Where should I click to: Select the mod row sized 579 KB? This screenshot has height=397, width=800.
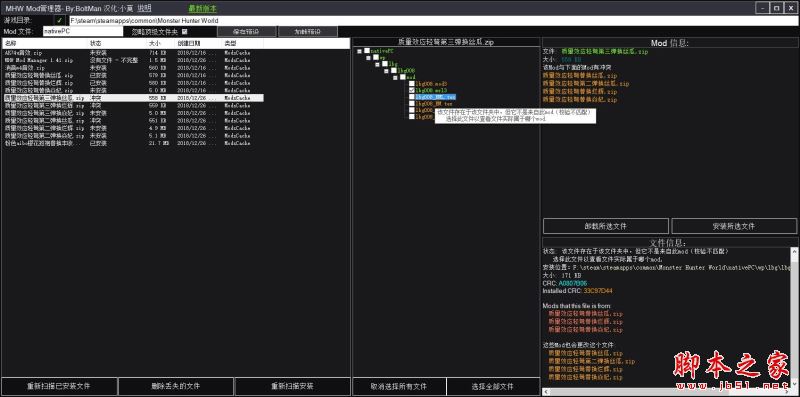point(133,75)
